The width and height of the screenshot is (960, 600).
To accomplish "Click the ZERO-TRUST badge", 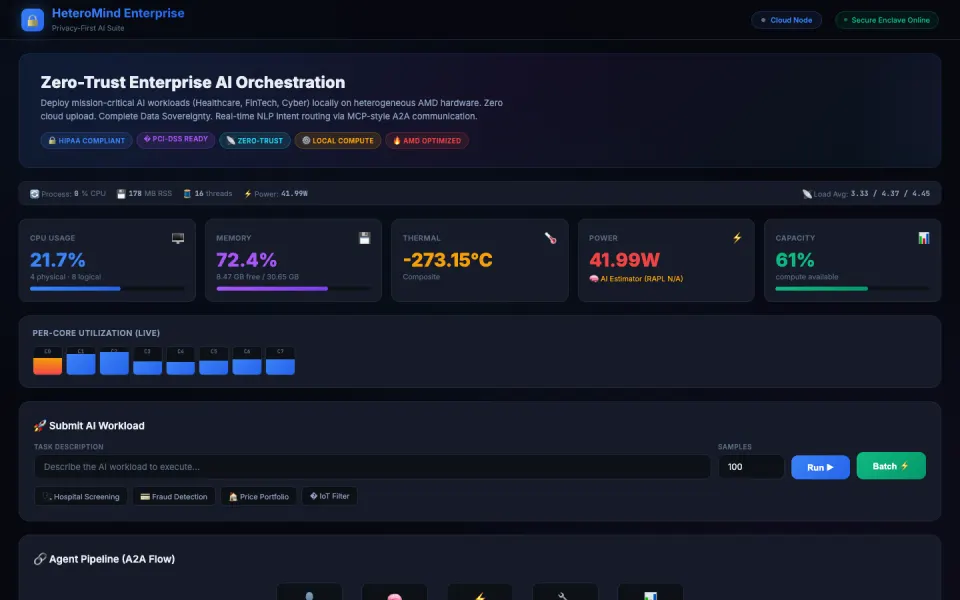I will (x=255, y=141).
